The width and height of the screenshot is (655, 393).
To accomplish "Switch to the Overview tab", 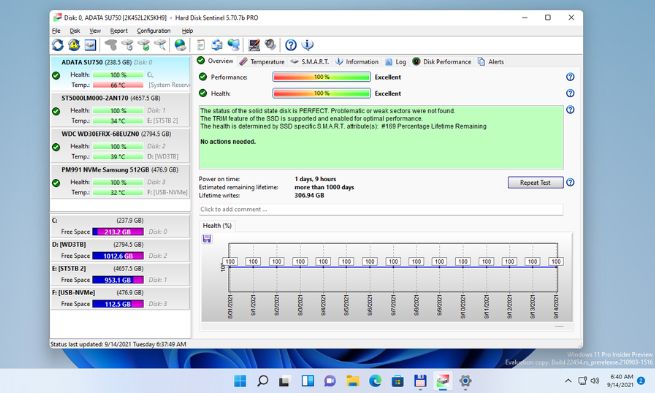I will click(x=215, y=61).
